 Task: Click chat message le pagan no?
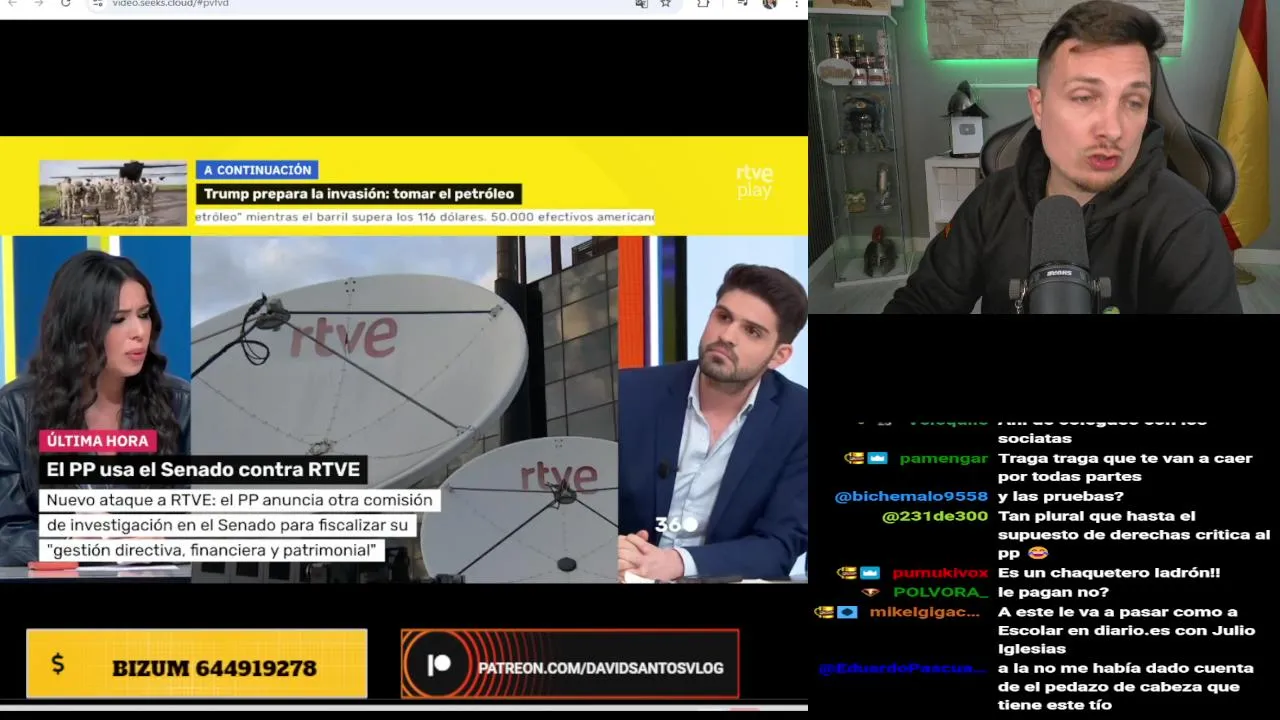pos(1053,592)
